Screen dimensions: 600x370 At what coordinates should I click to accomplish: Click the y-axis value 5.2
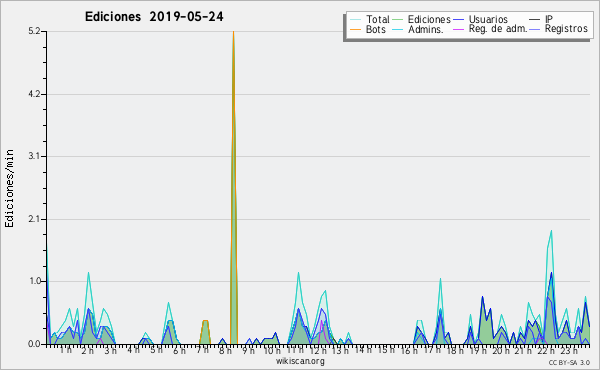(34, 31)
